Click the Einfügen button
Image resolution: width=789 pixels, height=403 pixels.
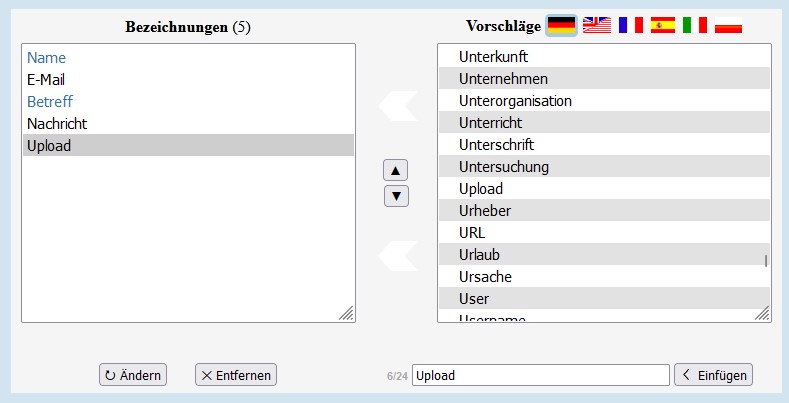coord(713,375)
